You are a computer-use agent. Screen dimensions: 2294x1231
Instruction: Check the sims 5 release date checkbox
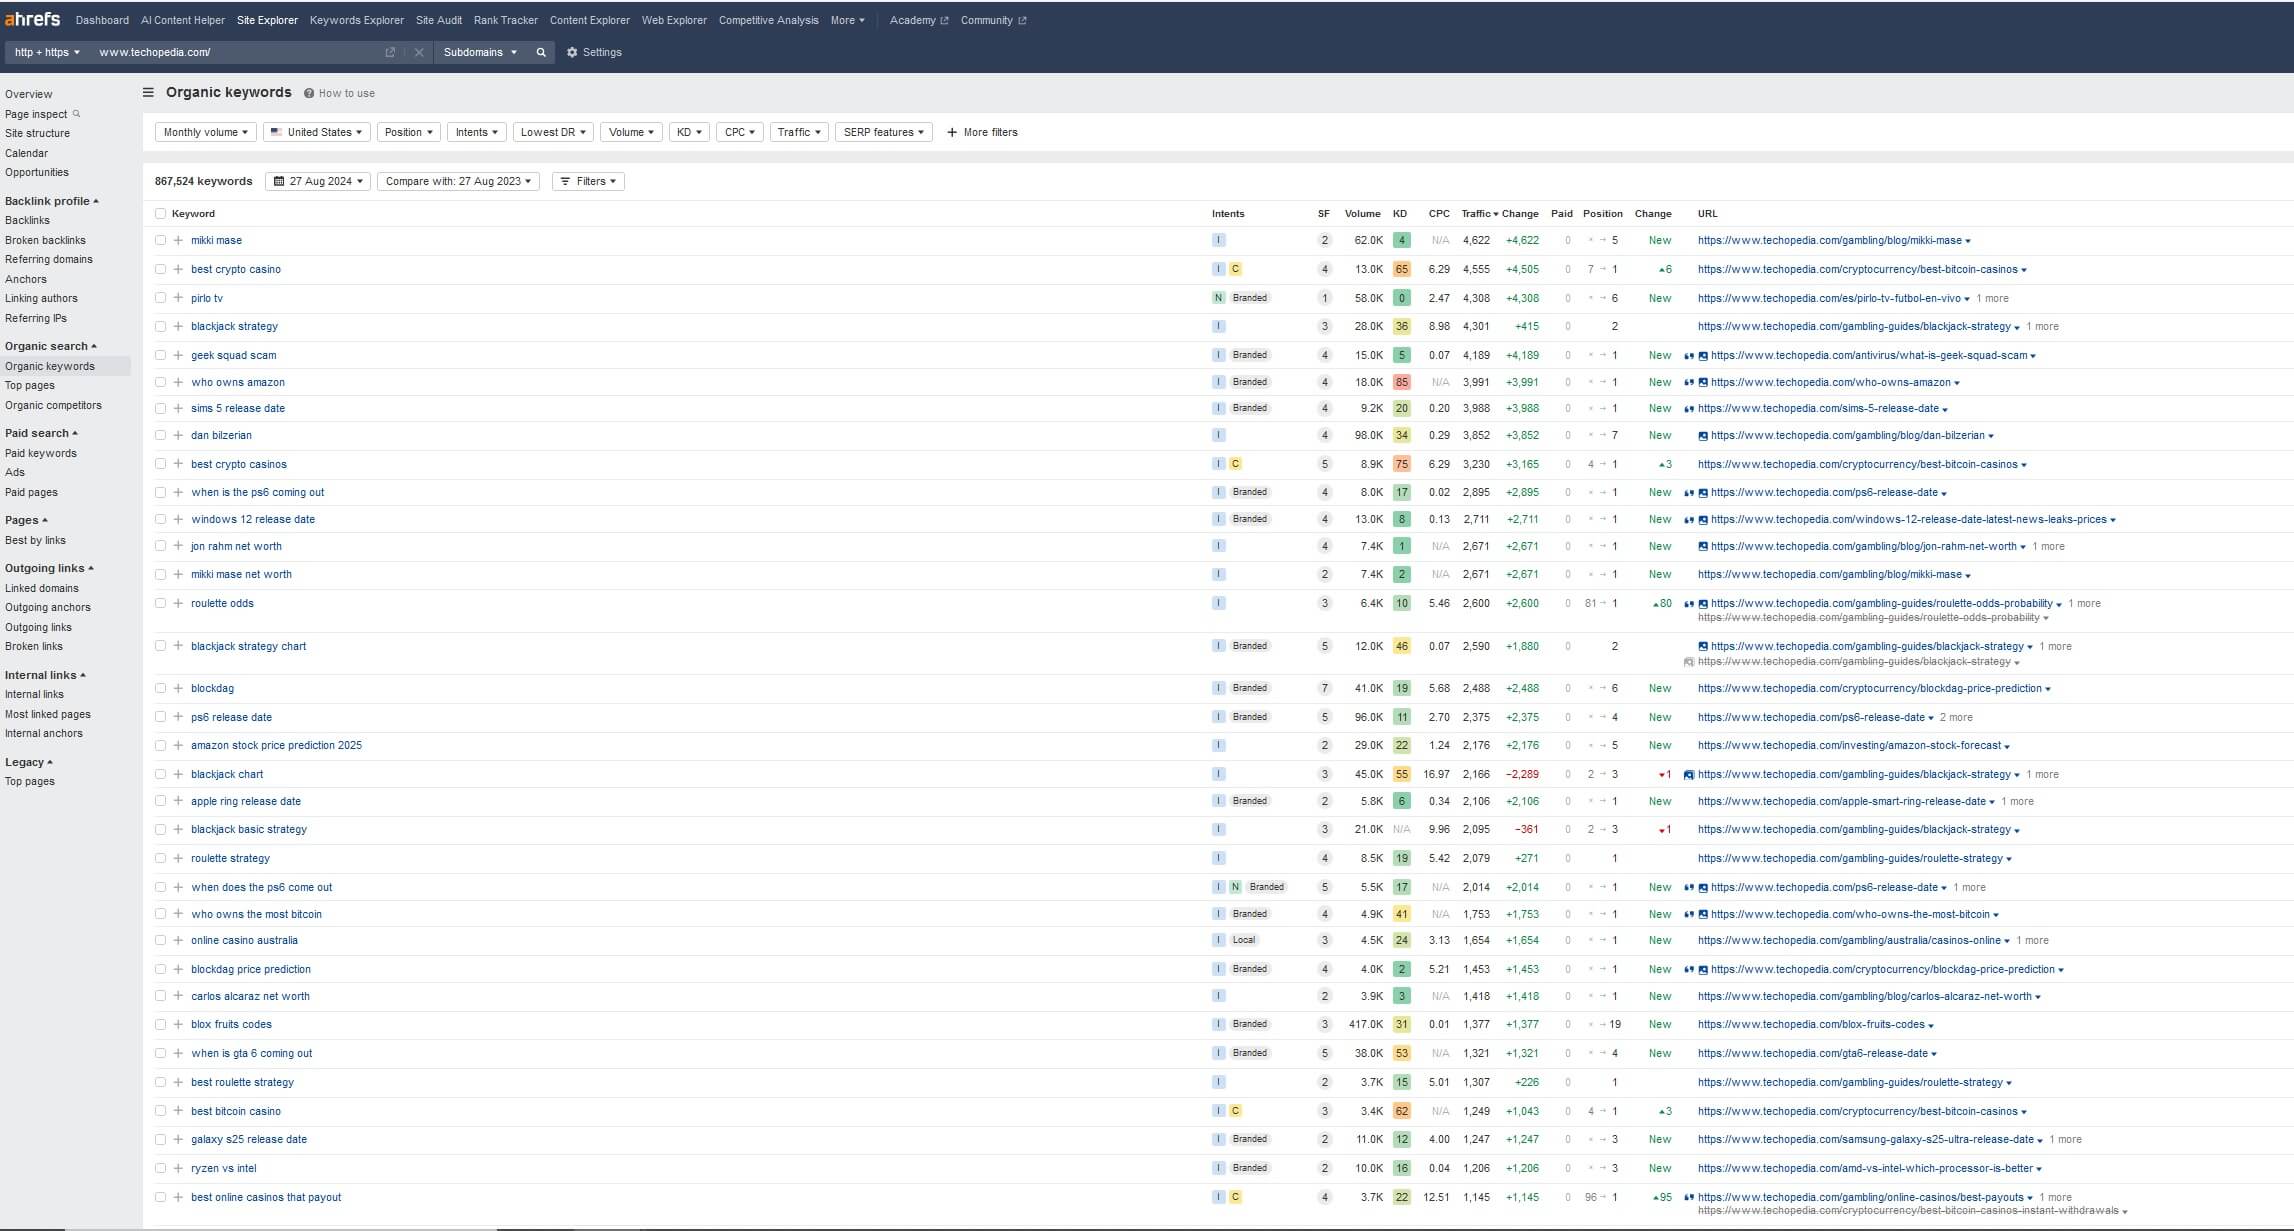pos(160,408)
